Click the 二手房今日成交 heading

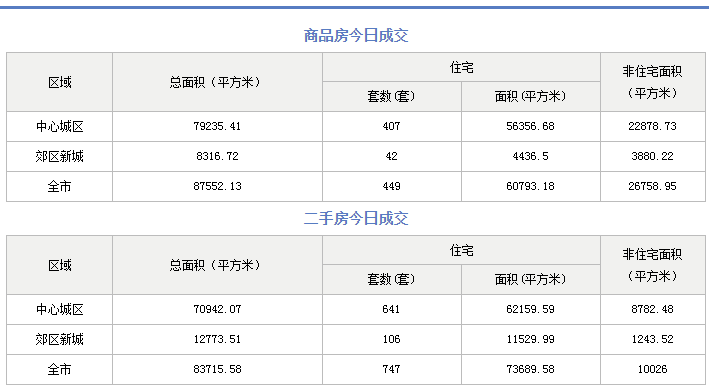click(x=356, y=218)
